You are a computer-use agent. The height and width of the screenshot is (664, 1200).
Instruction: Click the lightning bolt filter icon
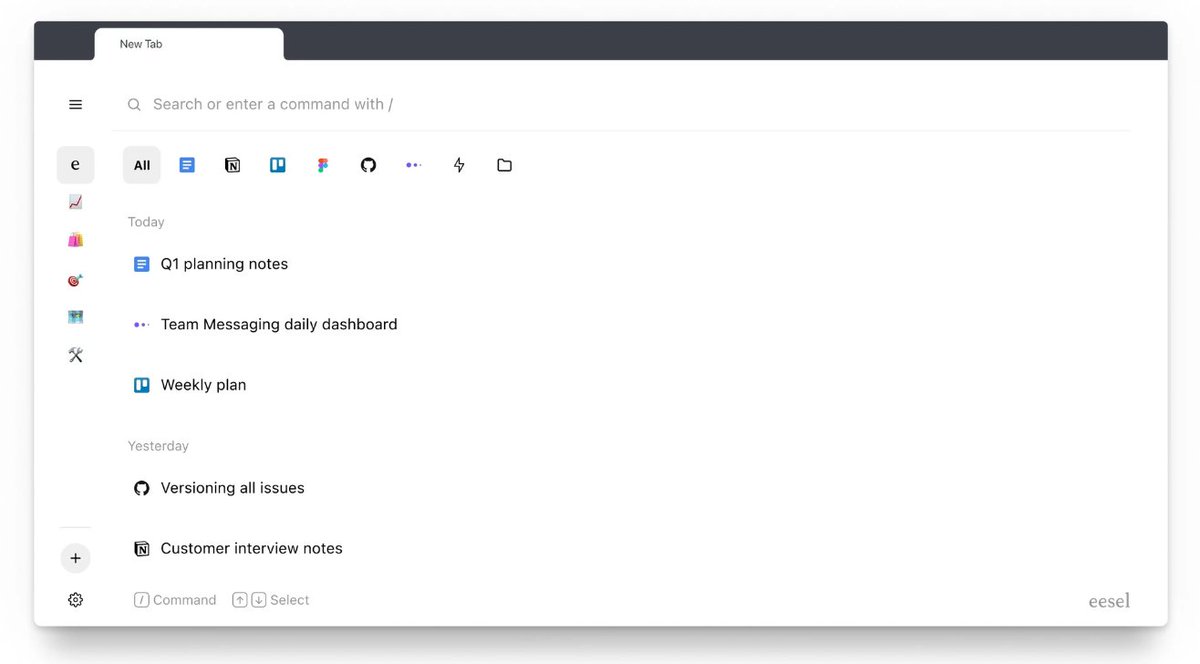(x=459, y=165)
